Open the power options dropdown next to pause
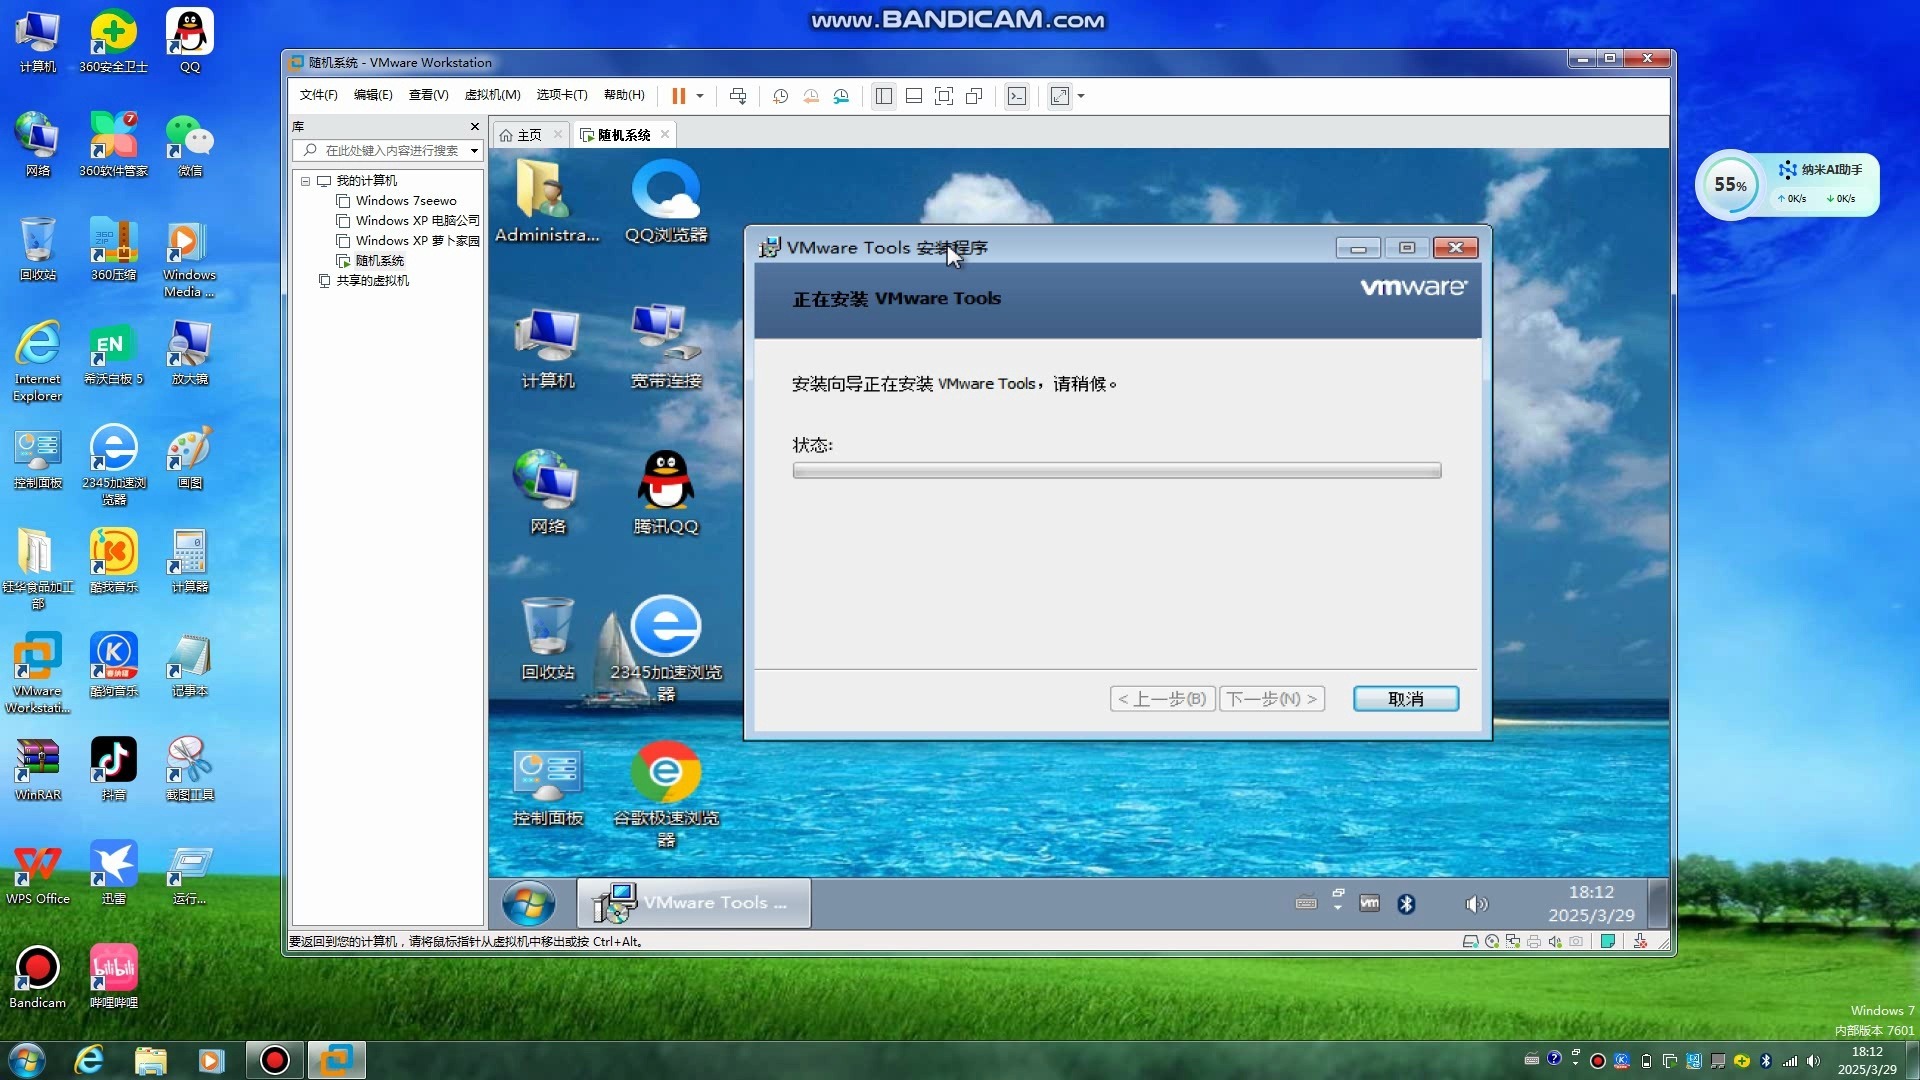Image resolution: width=1920 pixels, height=1080 pixels. click(x=700, y=96)
